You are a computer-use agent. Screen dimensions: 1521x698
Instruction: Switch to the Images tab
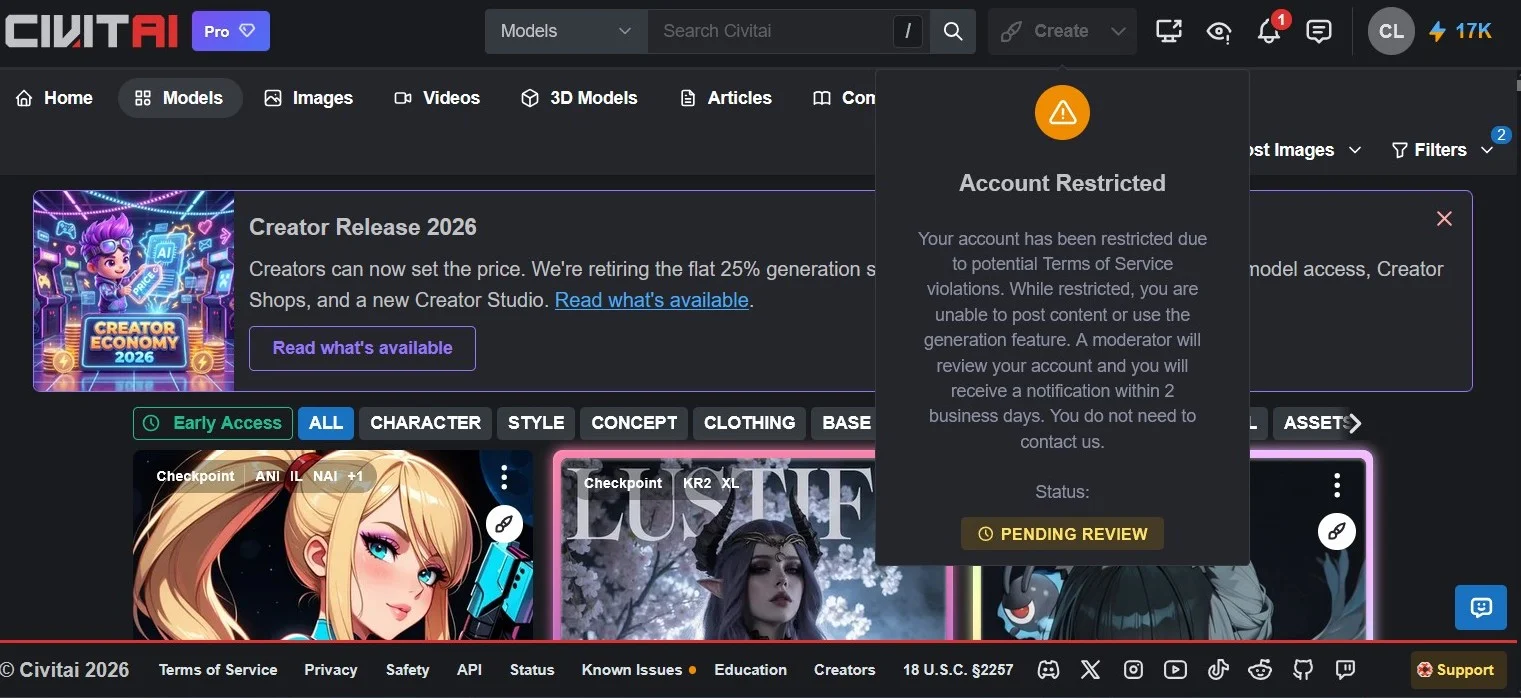click(309, 98)
